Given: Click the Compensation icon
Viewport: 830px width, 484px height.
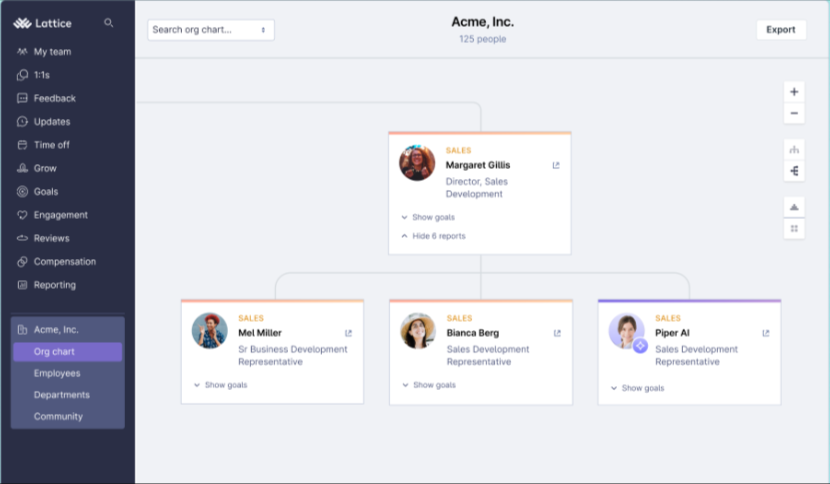Looking at the screenshot, I should tap(22, 261).
